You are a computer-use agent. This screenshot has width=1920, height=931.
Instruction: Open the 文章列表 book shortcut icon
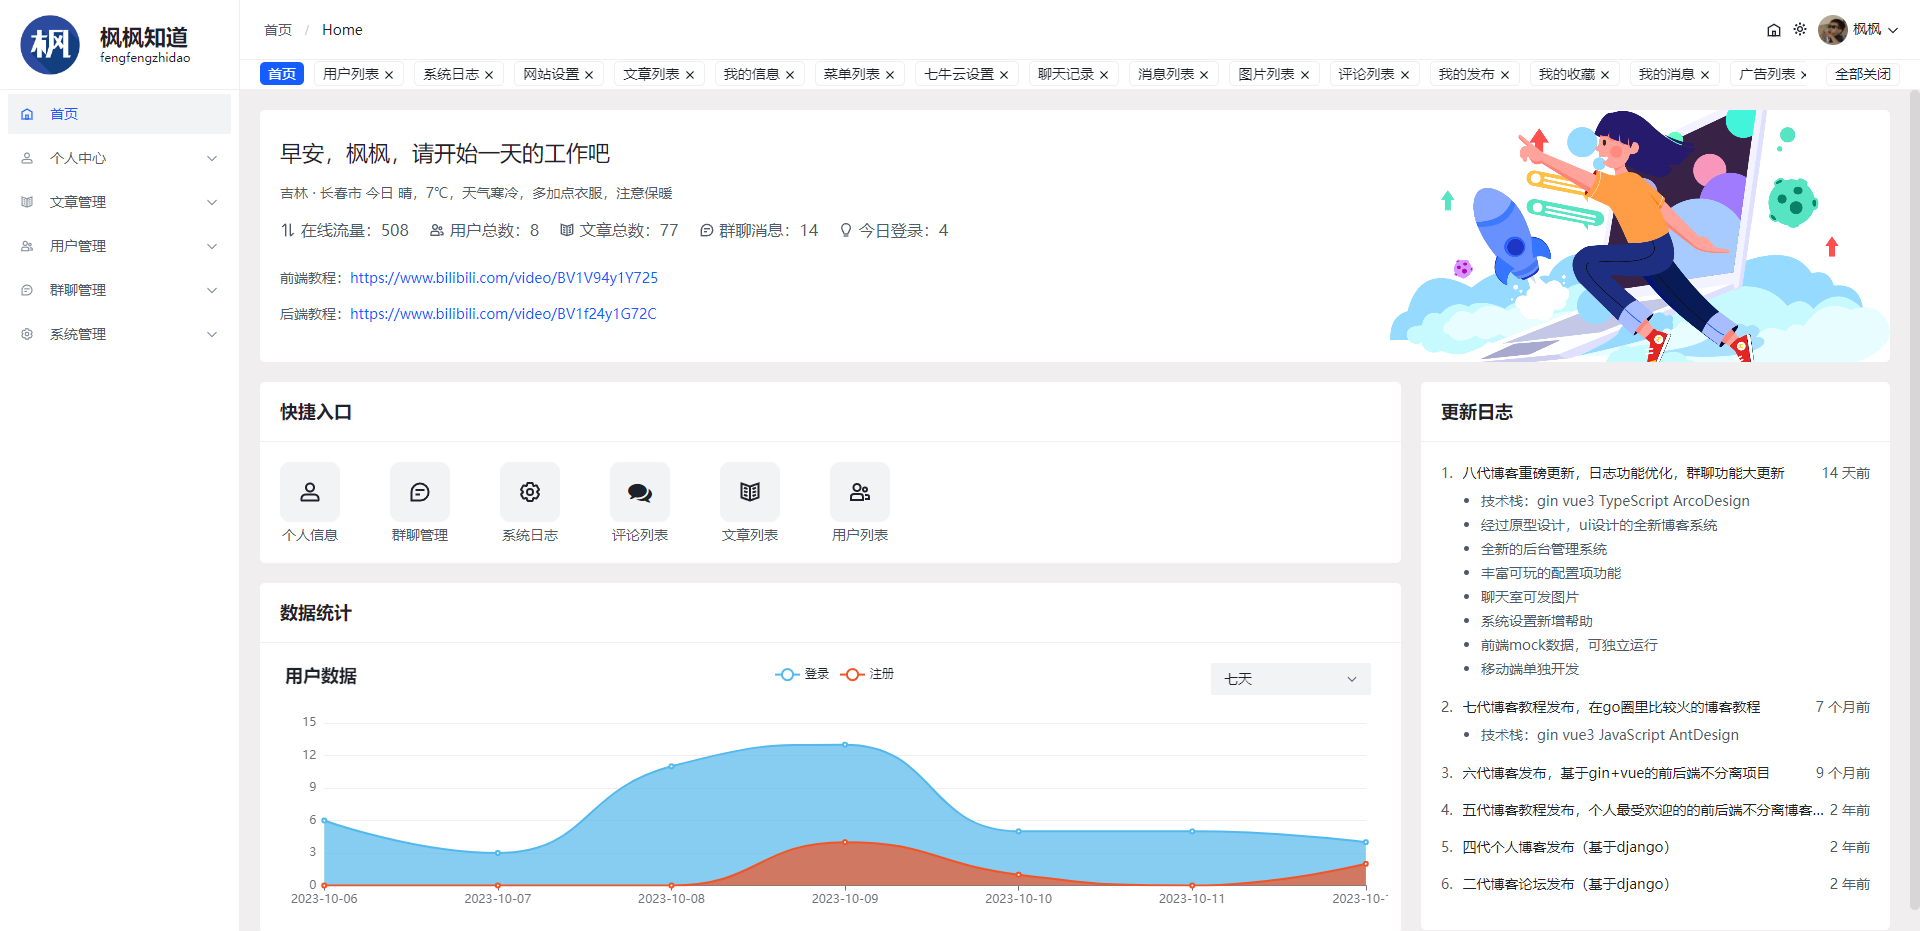point(750,492)
